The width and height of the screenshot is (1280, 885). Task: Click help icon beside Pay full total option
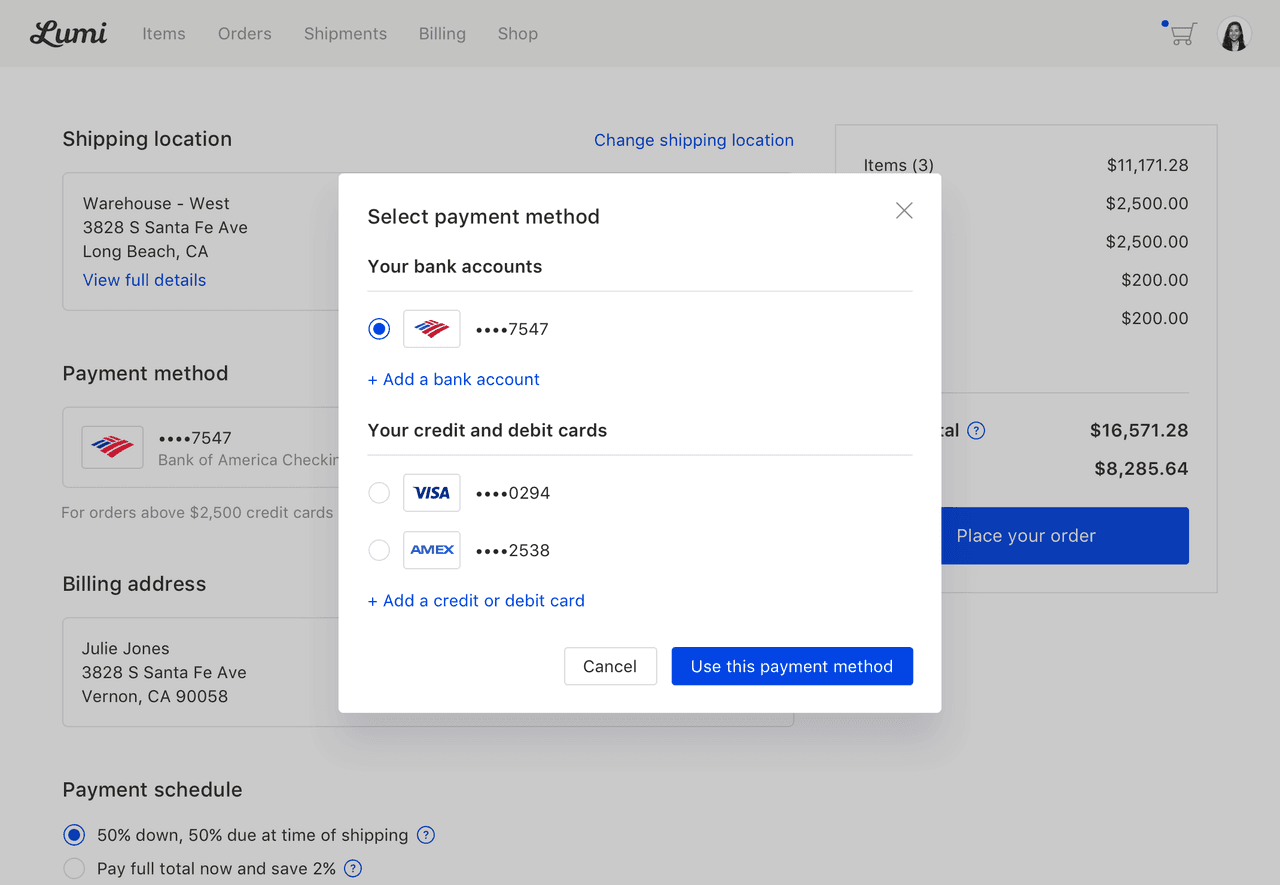click(353, 869)
